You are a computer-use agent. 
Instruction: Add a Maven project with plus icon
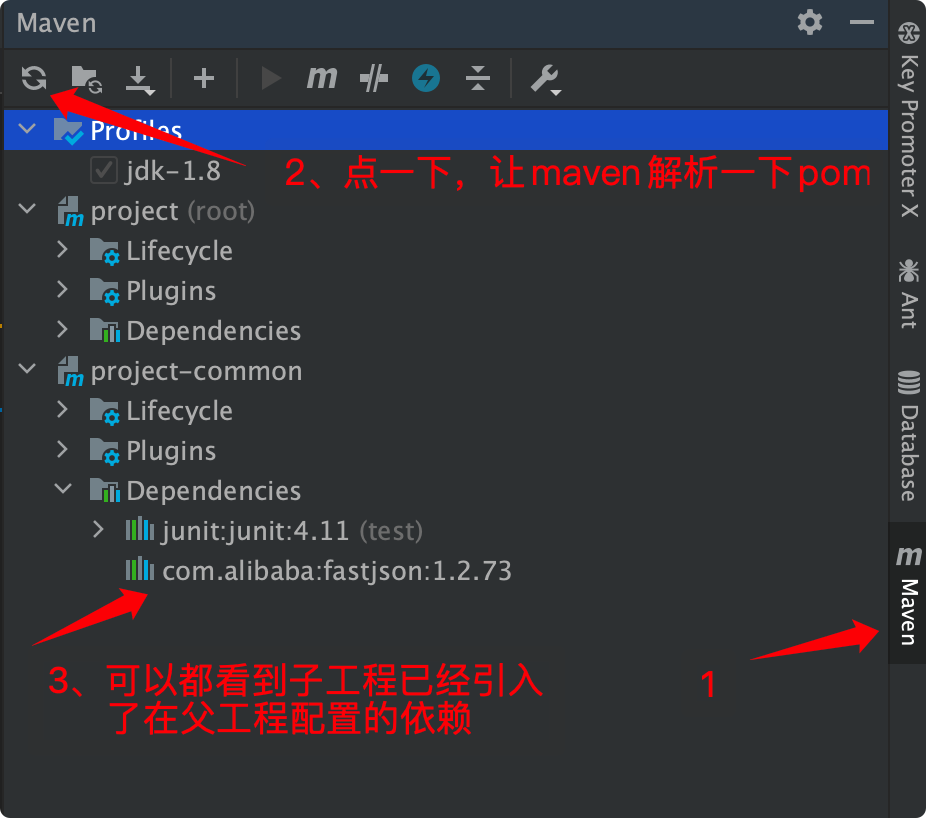(204, 78)
